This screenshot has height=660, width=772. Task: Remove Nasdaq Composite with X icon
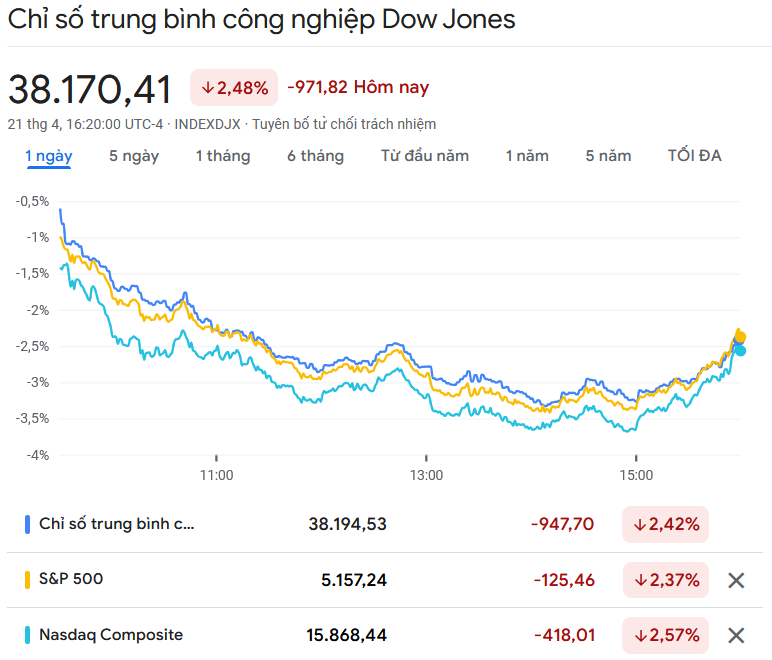(x=736, y=635)
